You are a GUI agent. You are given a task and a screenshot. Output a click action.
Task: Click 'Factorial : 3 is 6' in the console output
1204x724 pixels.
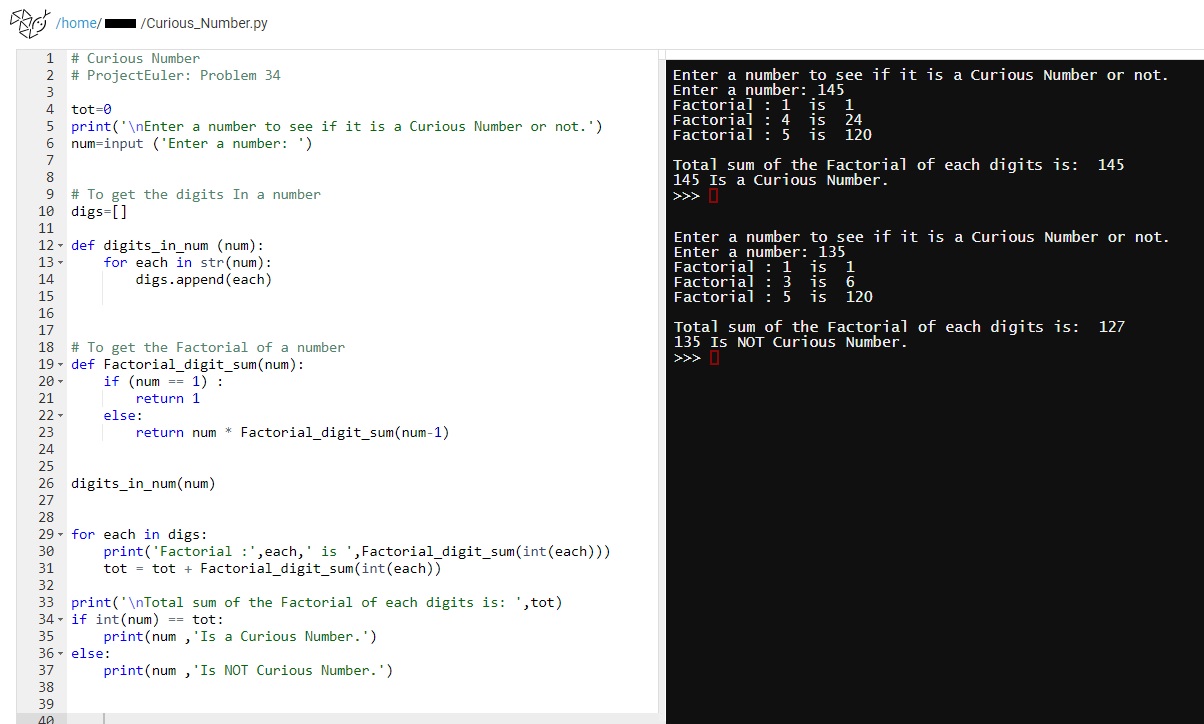coord(764,282)
